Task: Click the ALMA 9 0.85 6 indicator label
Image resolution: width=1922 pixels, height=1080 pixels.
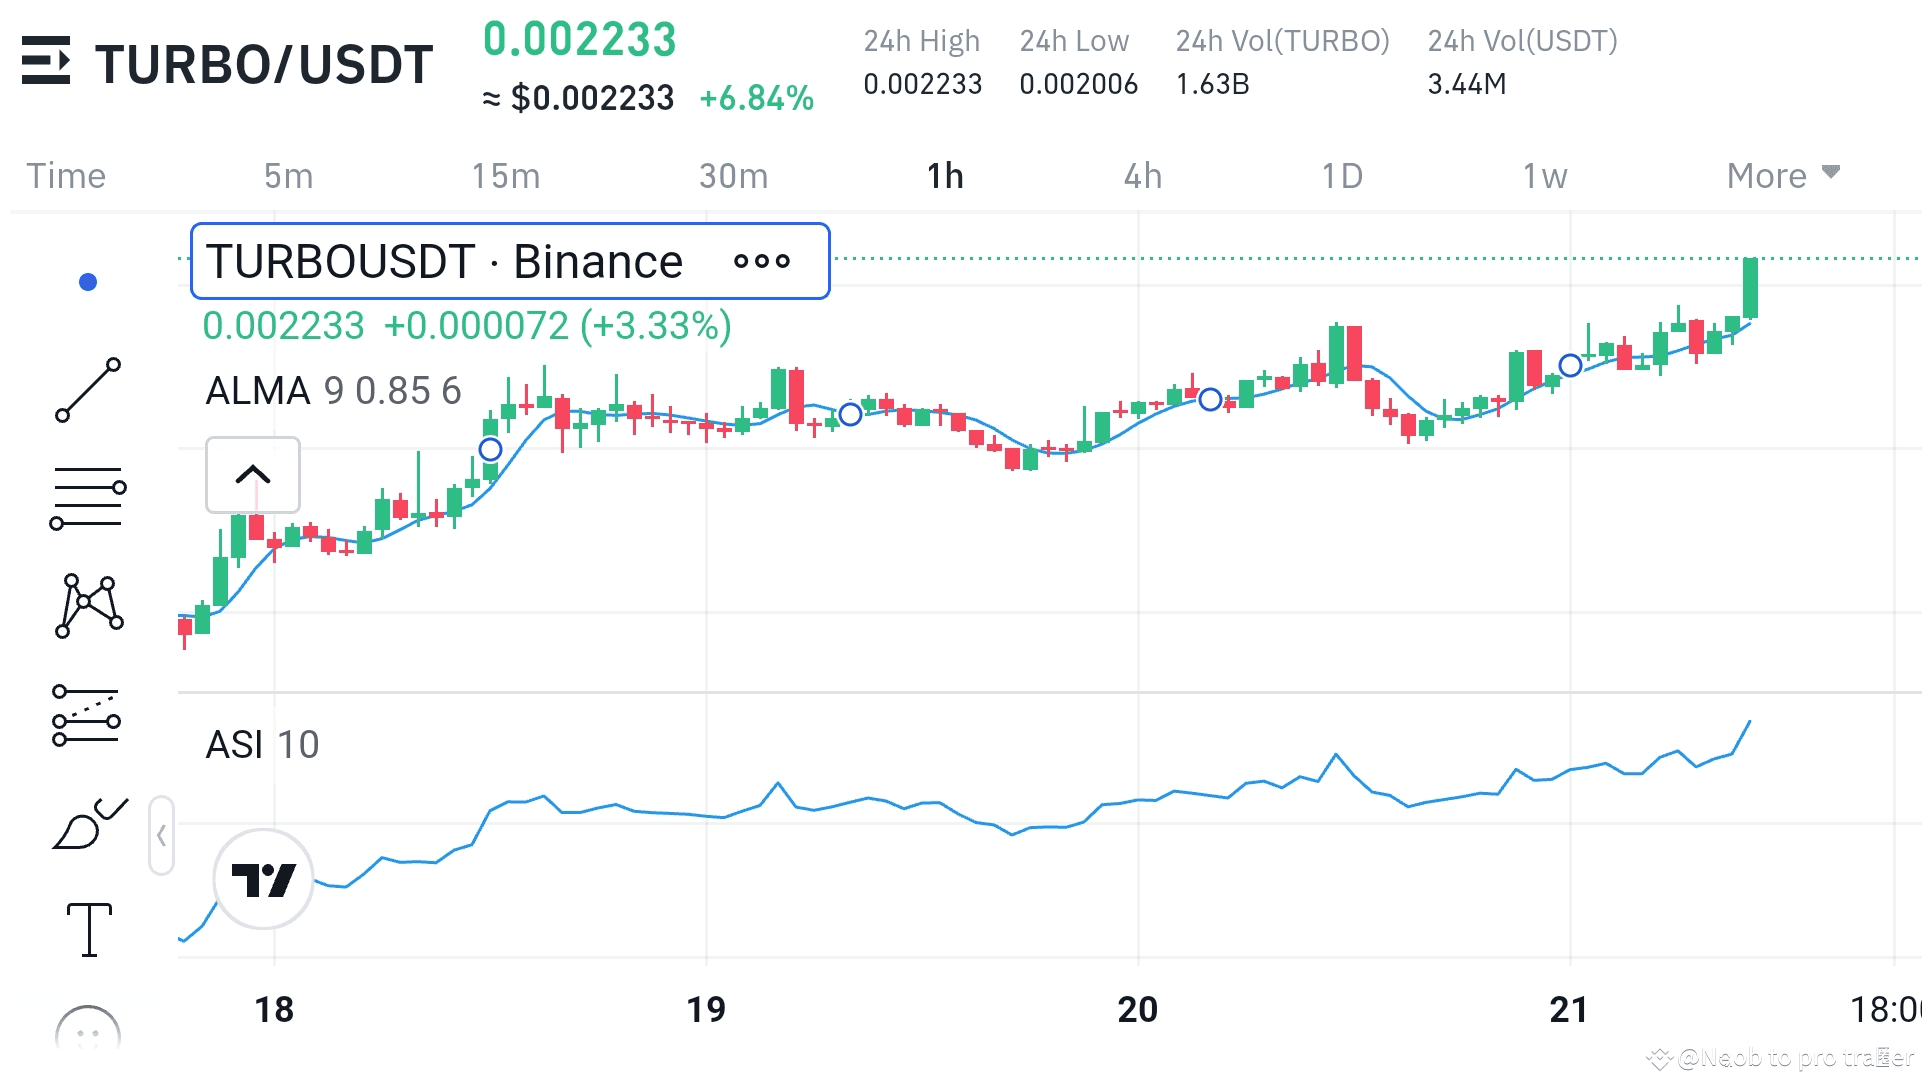Action: click(333, 391)
